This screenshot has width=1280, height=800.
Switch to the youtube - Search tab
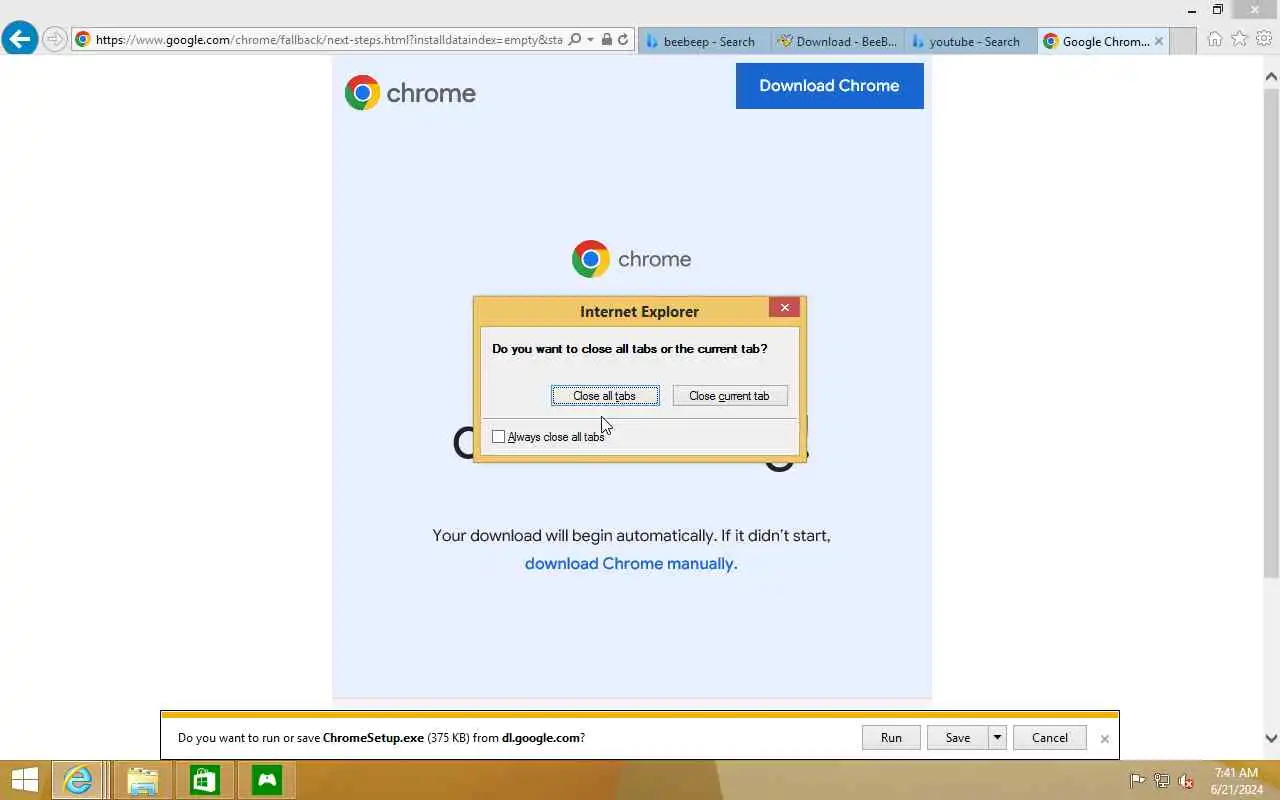[970, 41]
